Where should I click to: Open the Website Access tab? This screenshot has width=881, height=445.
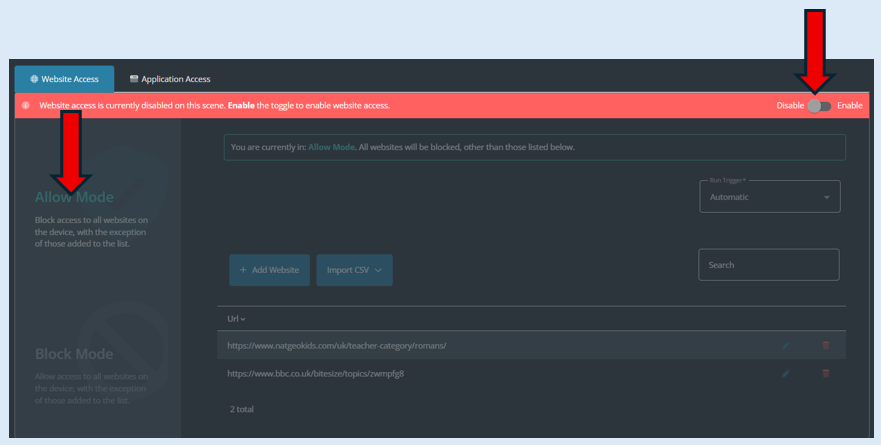(65, 79)
